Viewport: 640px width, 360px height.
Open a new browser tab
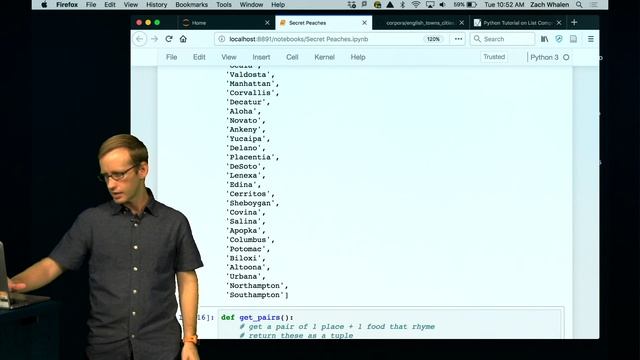pos(574,22)
